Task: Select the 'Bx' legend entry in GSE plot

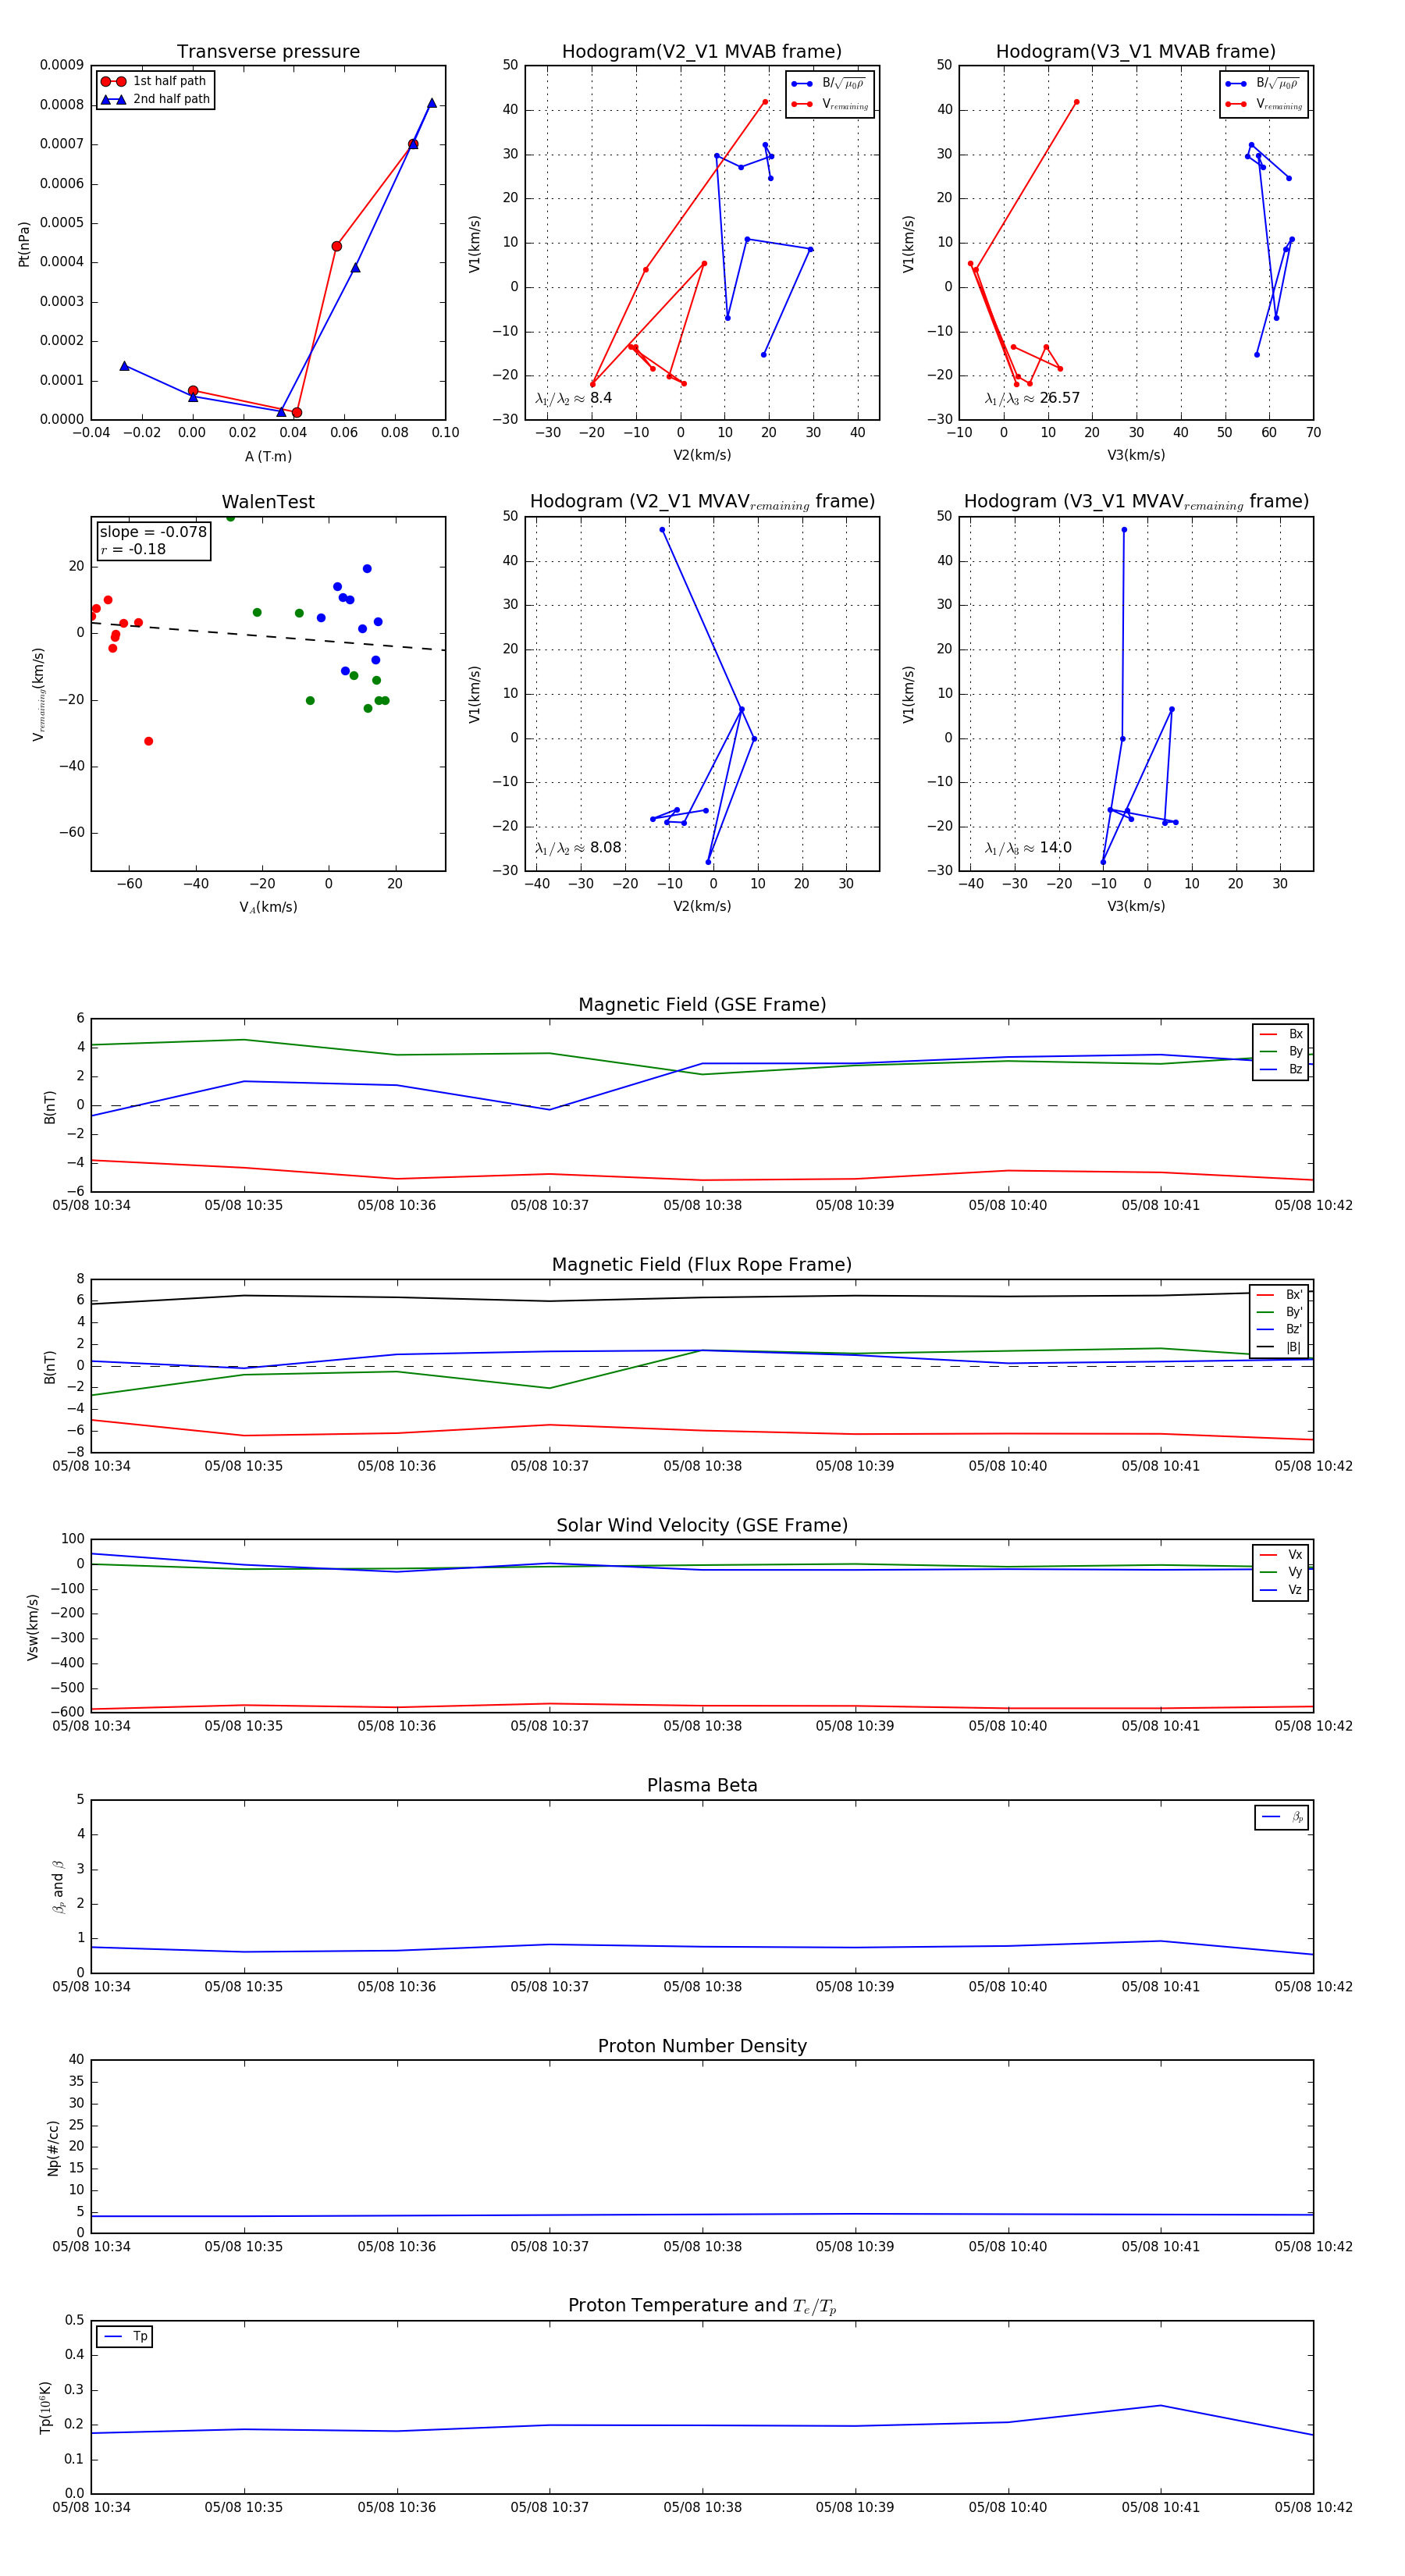Action: (1281, 1034)
